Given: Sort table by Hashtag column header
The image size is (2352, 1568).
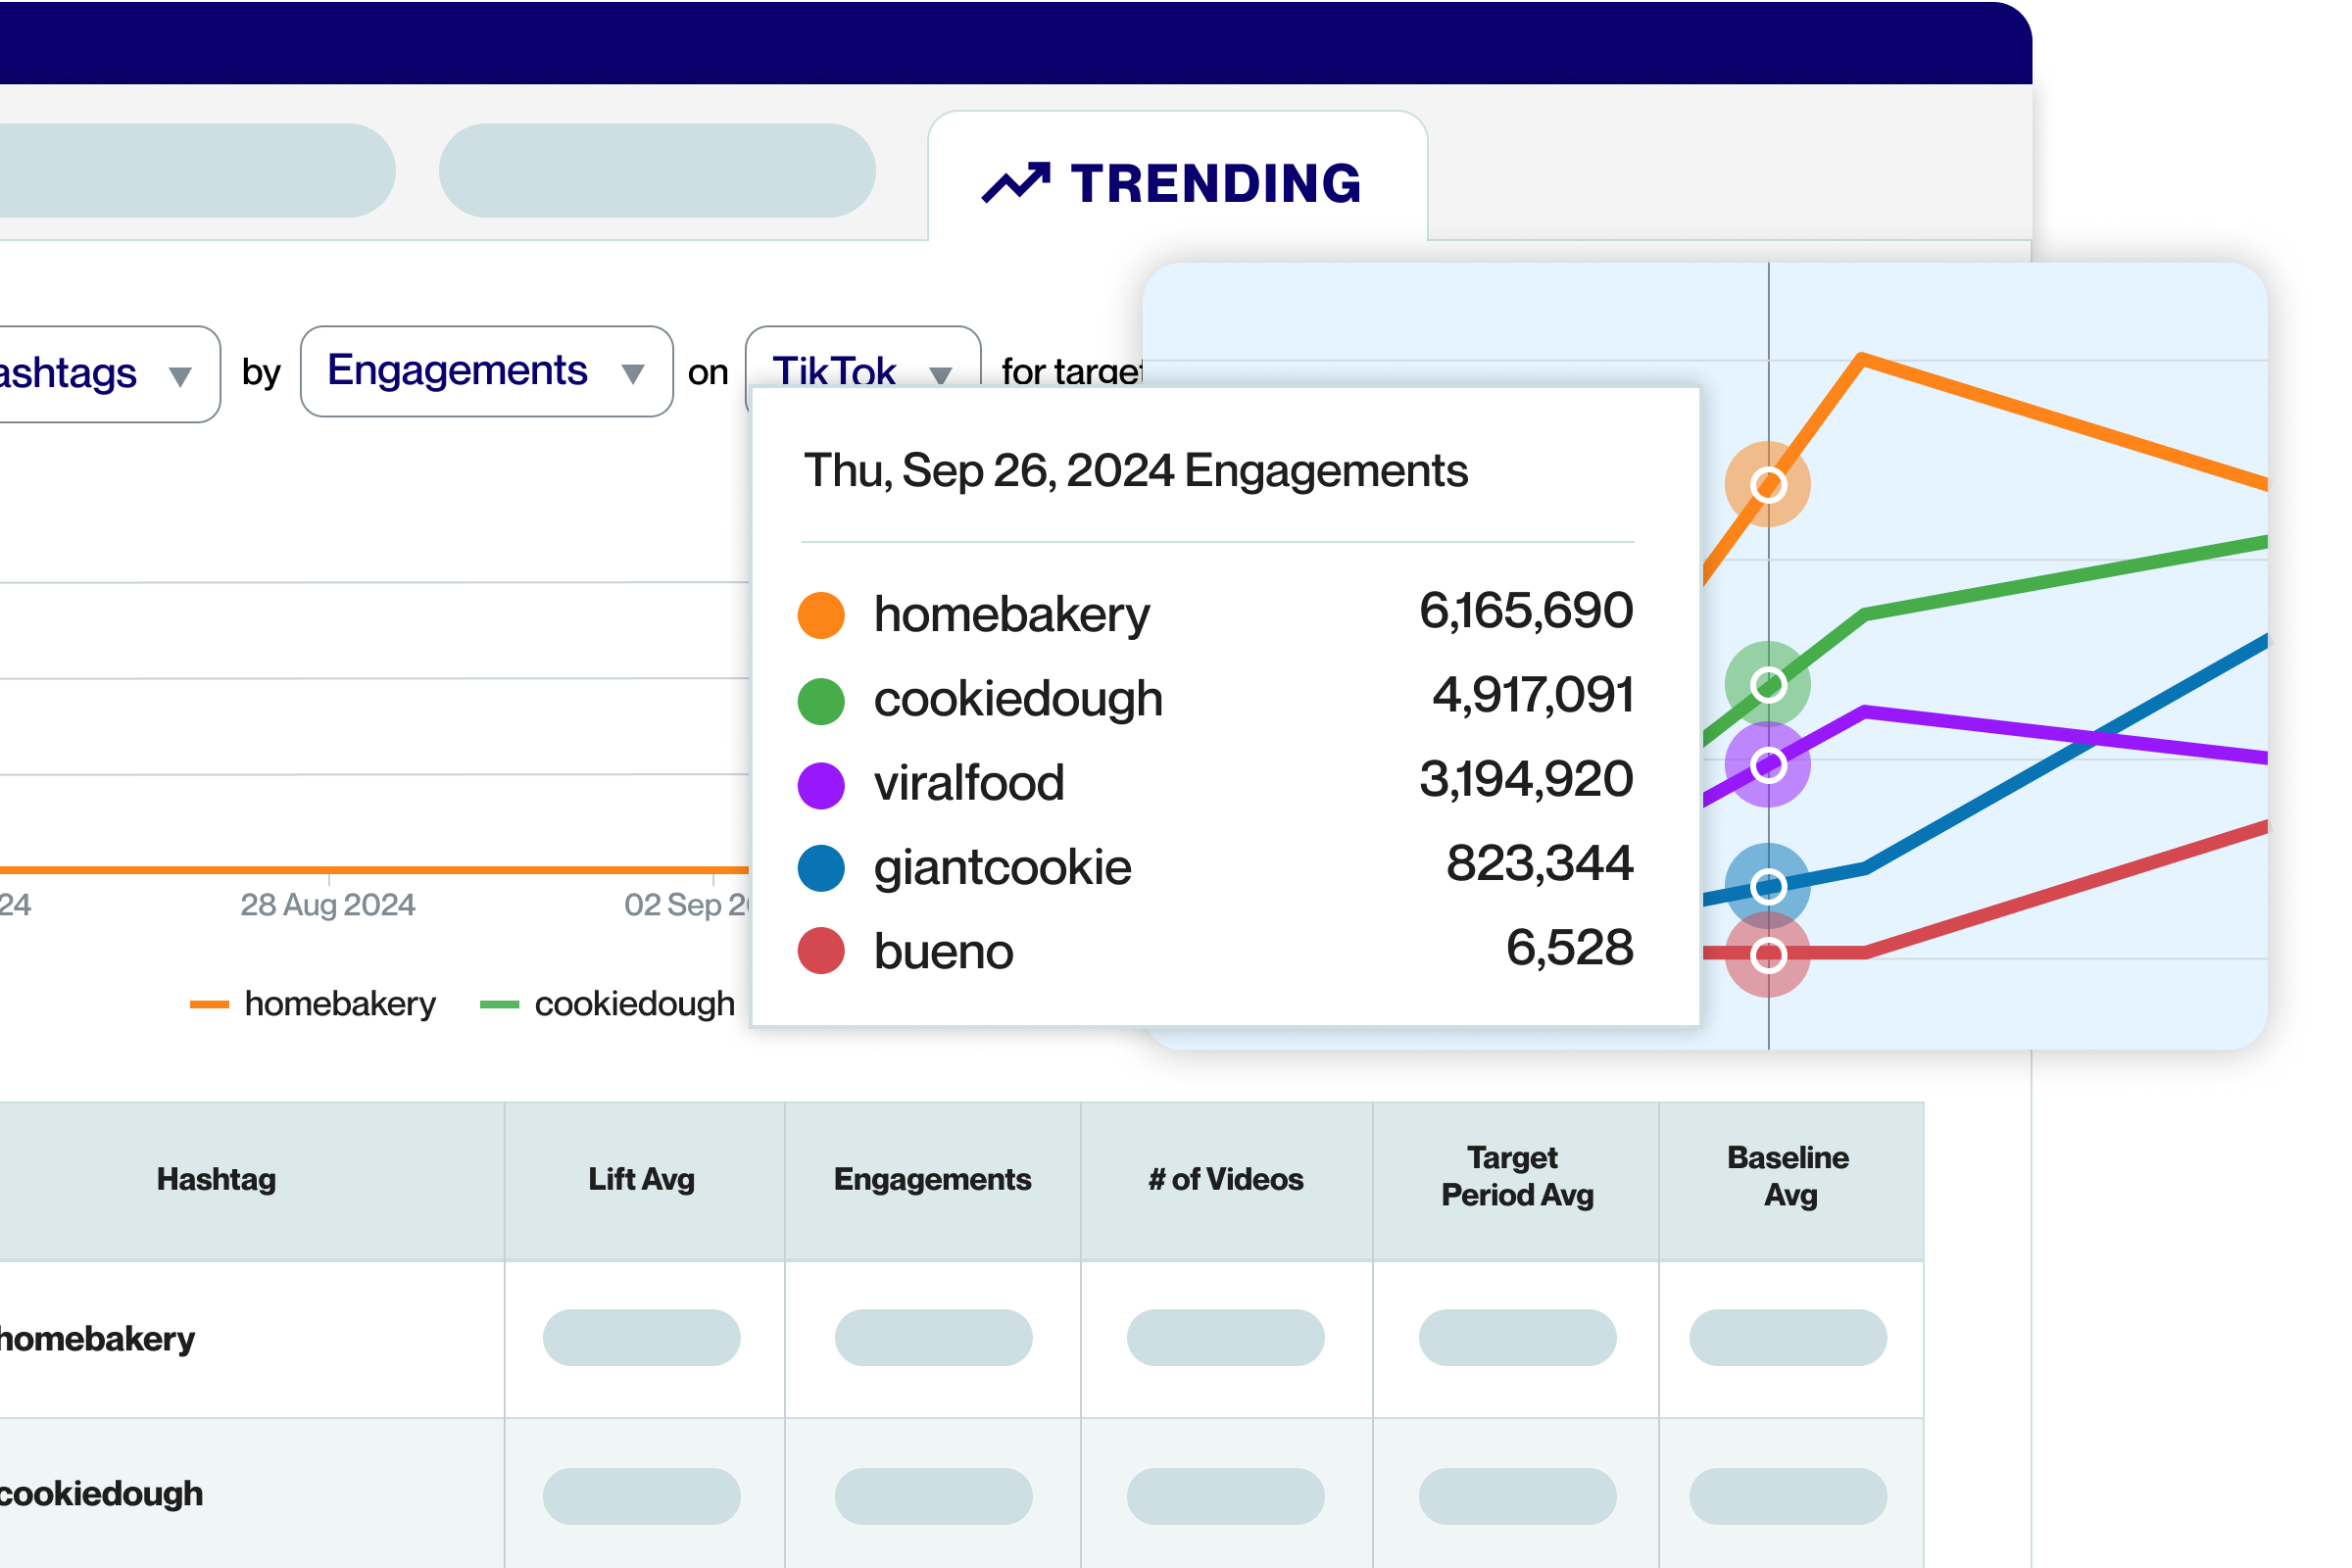Looking at the screenshot, I should pos(216,1179).
